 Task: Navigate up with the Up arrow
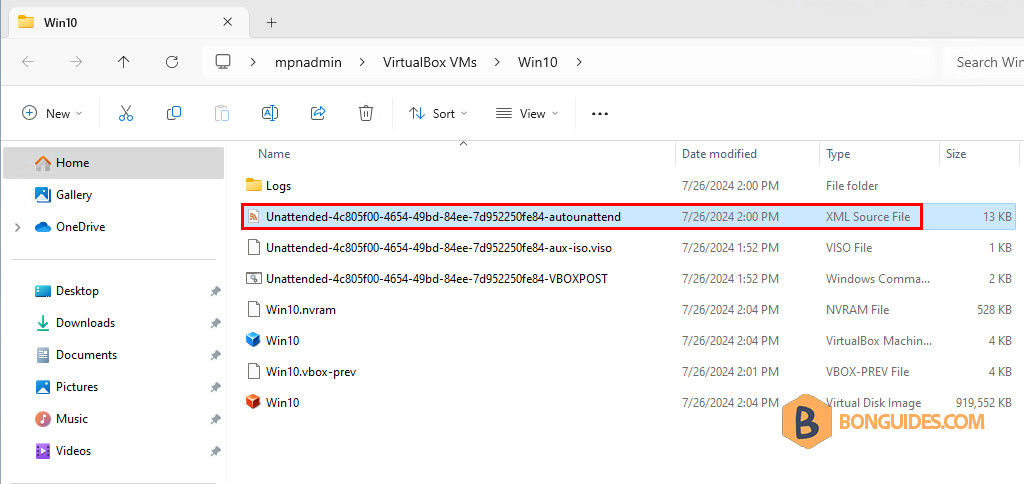coord(123,62)
